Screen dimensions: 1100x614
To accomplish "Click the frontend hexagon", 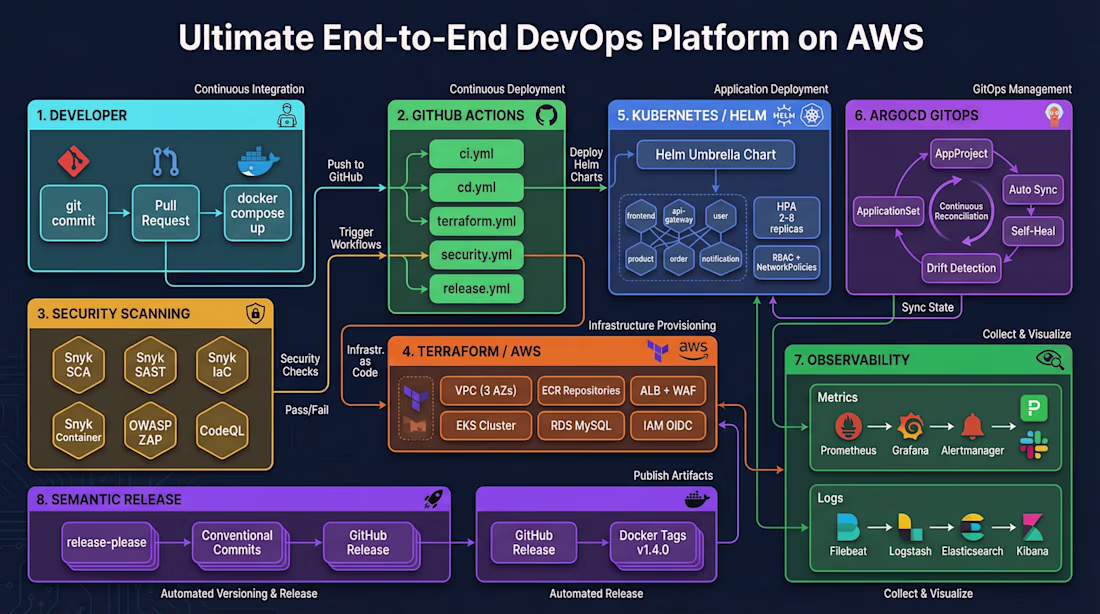I will click(x=640, y=216).
